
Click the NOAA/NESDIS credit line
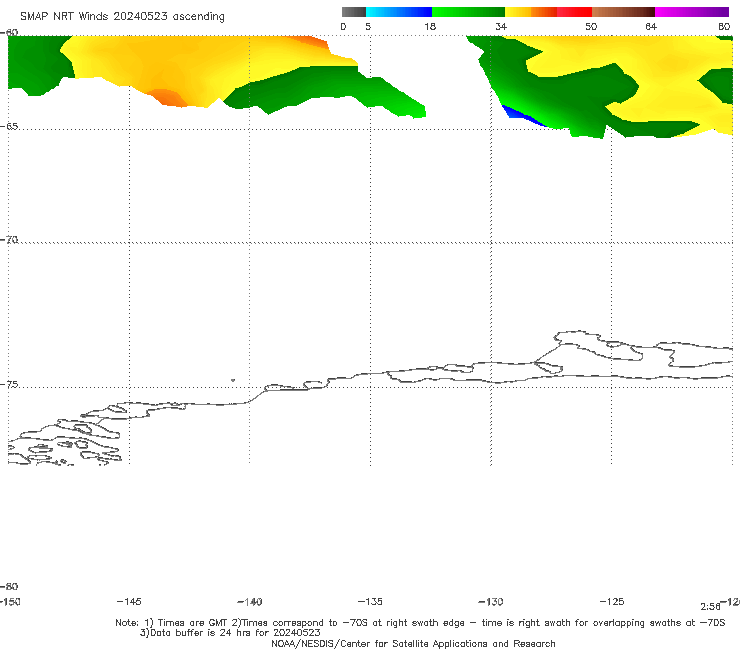(413, 644)
